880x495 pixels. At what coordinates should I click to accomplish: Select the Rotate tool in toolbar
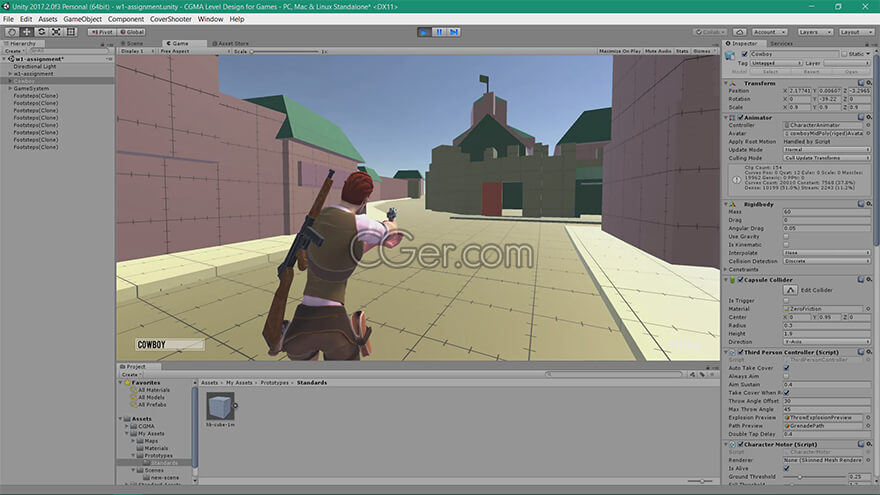pos(41,32)
